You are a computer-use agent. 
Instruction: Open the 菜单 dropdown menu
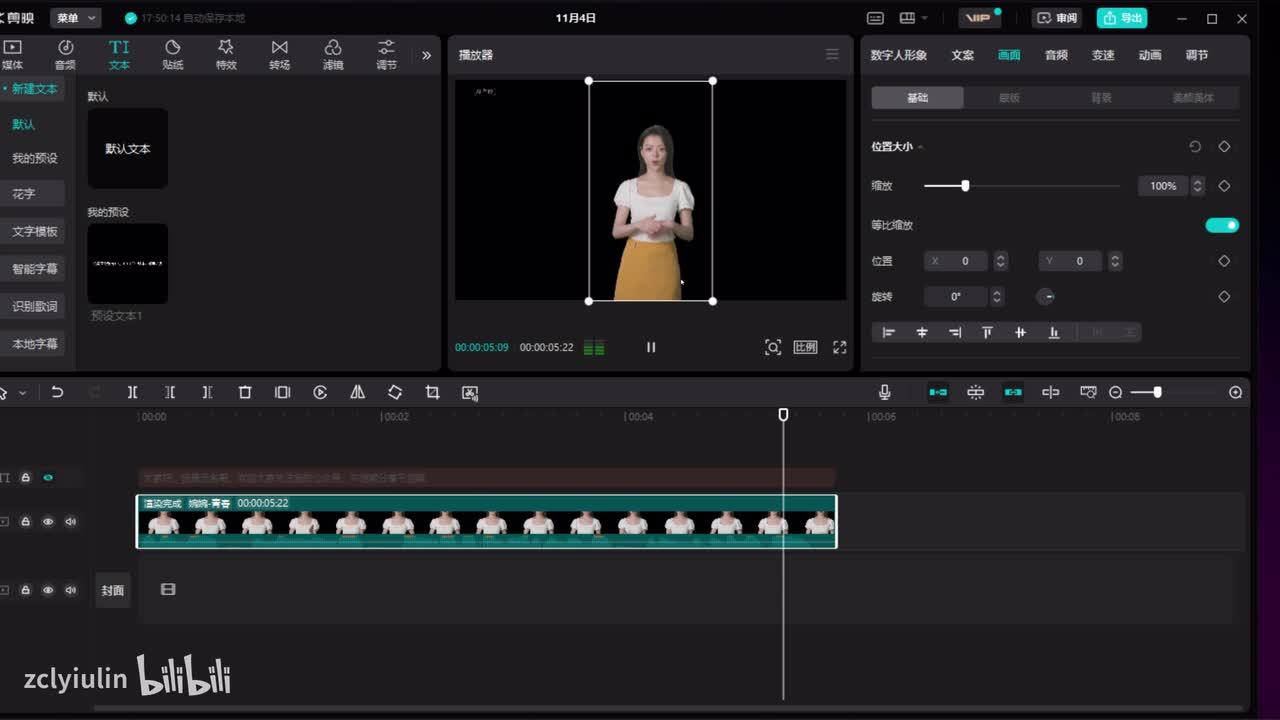tap(76, 18)
